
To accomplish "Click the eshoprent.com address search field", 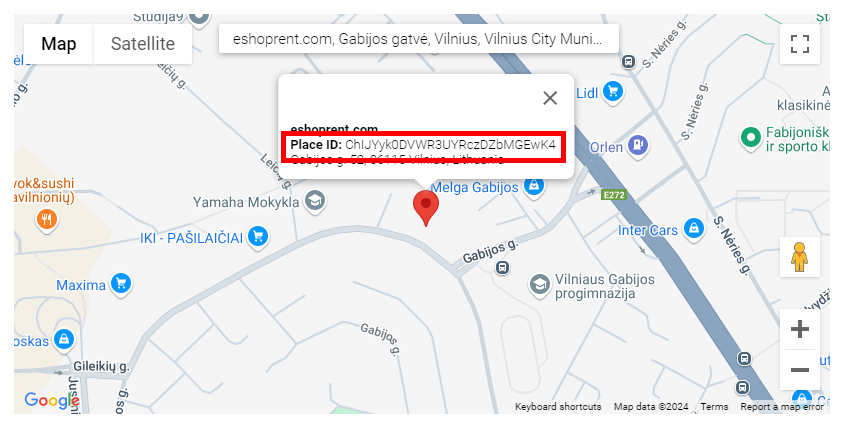I will click(418, 39).
